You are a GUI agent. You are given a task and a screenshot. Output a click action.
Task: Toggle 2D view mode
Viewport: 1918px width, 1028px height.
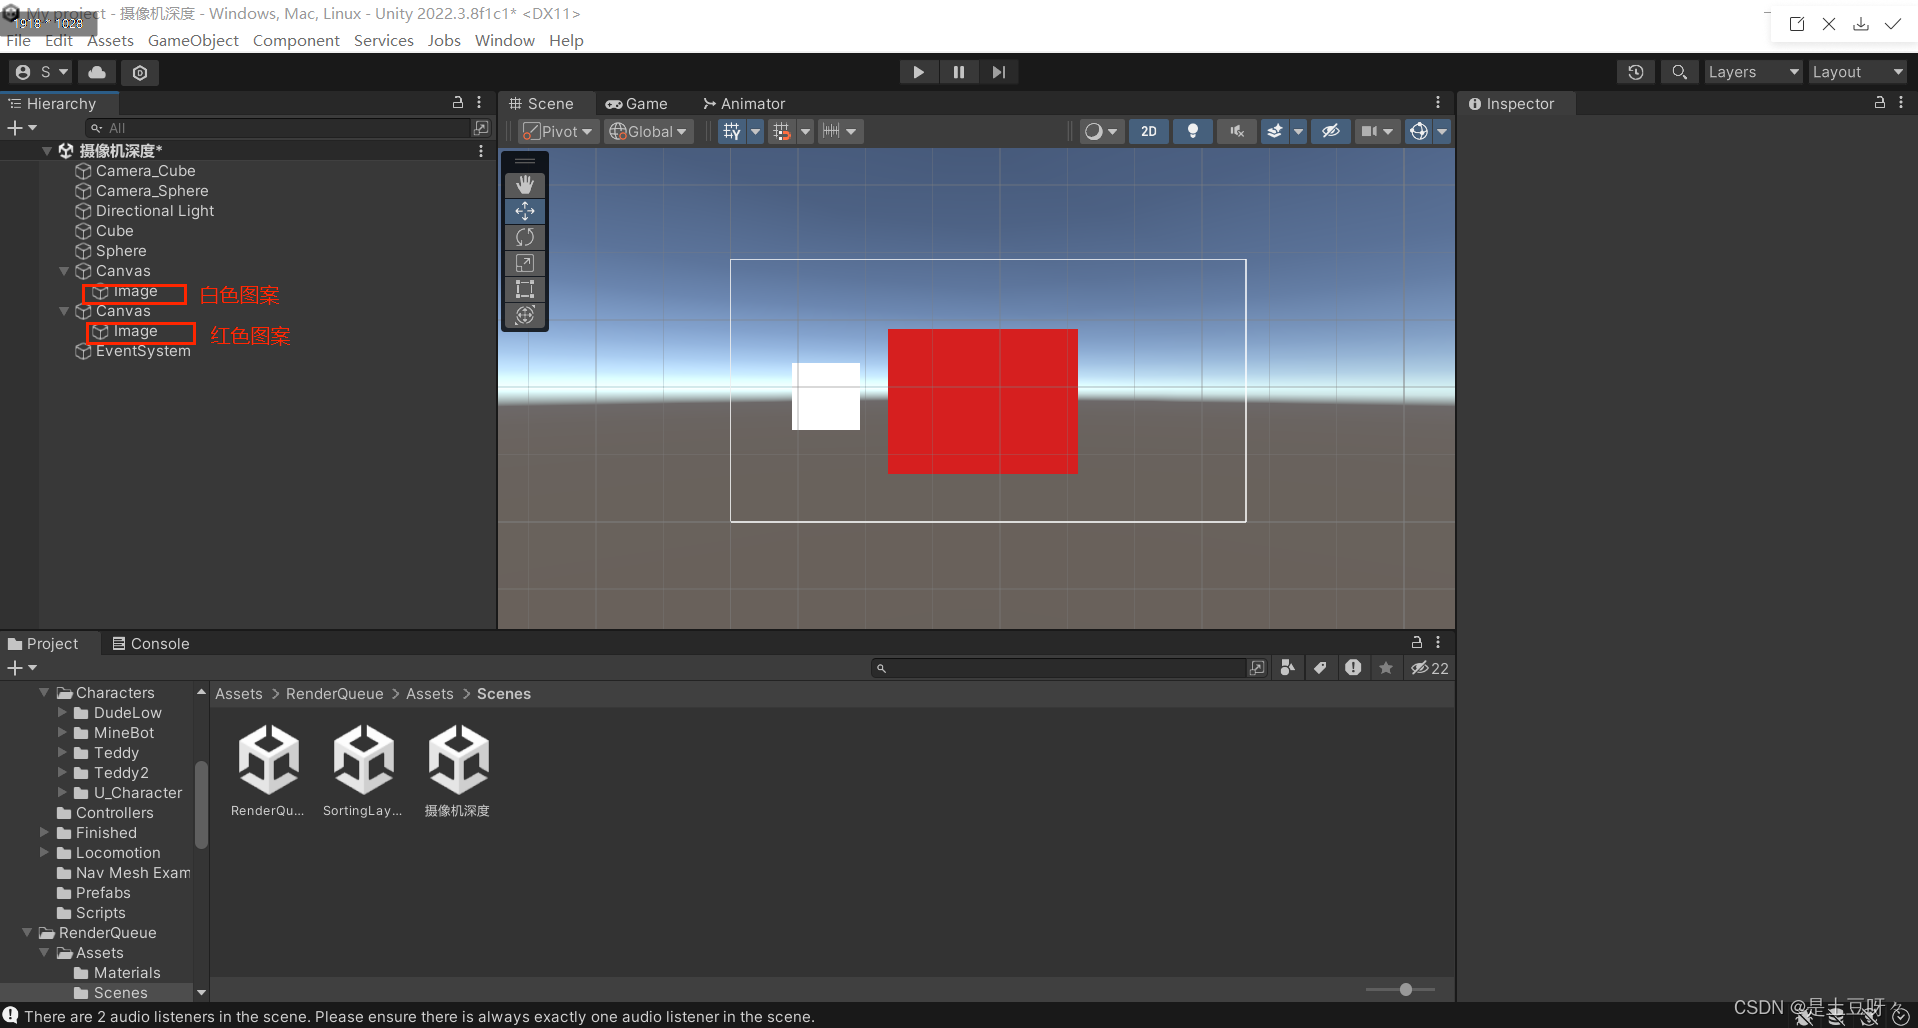[1148, 131]
